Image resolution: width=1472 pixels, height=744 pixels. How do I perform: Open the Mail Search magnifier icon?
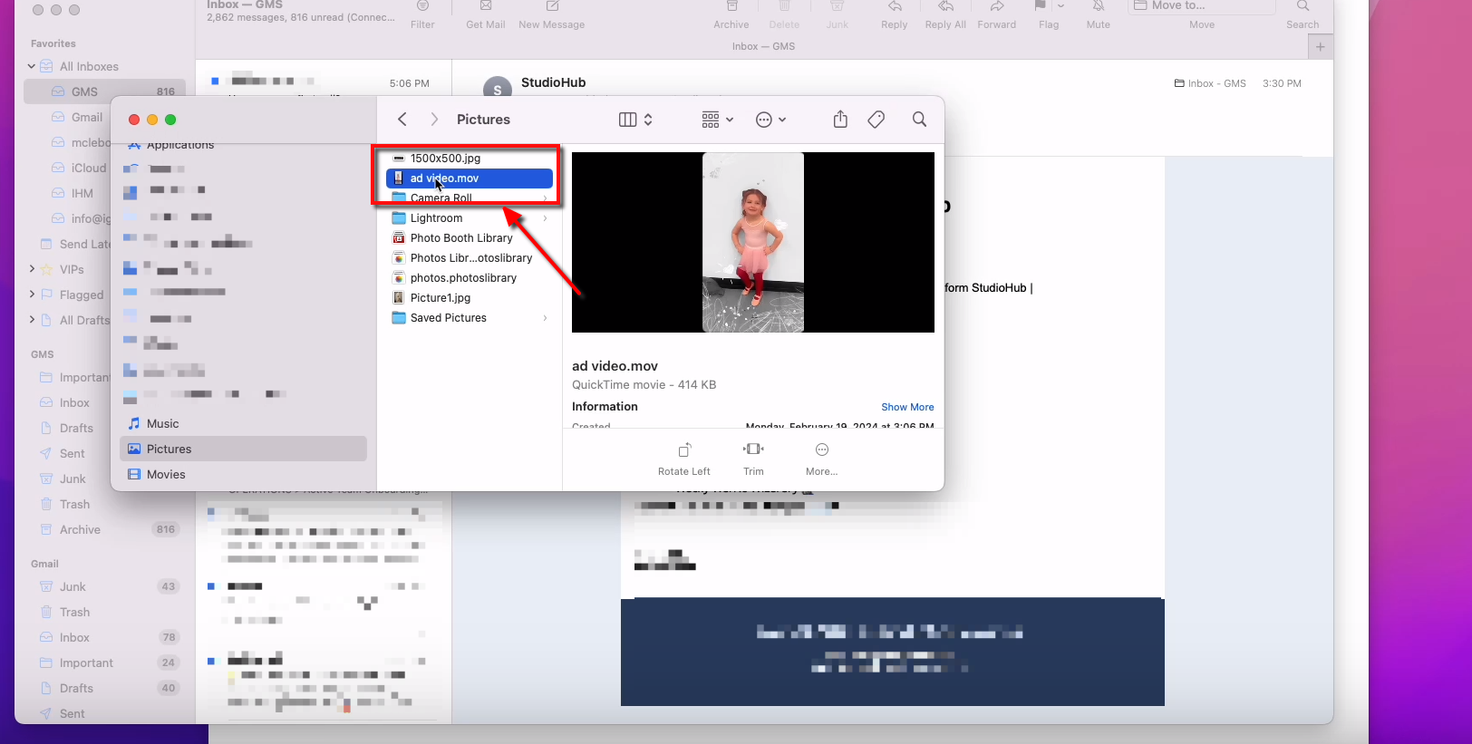coord(1302,6)
